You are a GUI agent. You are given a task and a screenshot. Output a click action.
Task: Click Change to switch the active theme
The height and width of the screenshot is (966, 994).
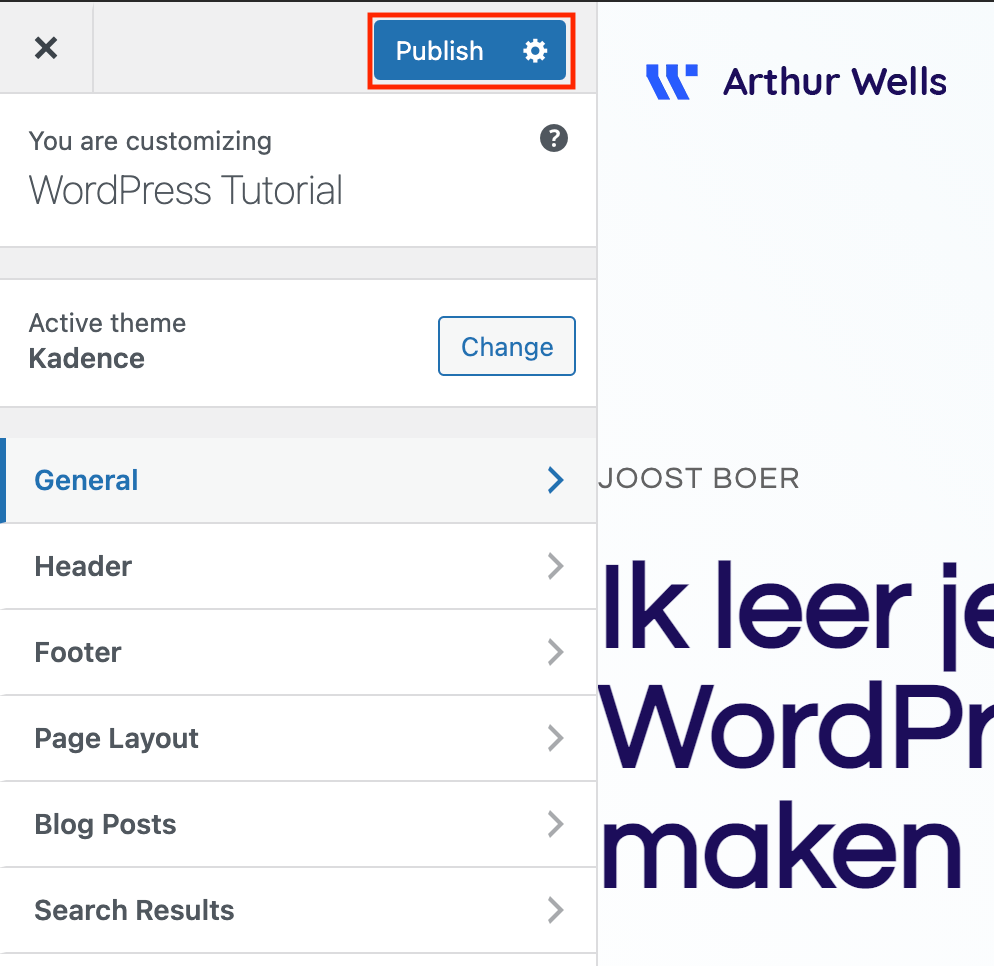click(506, 346)
